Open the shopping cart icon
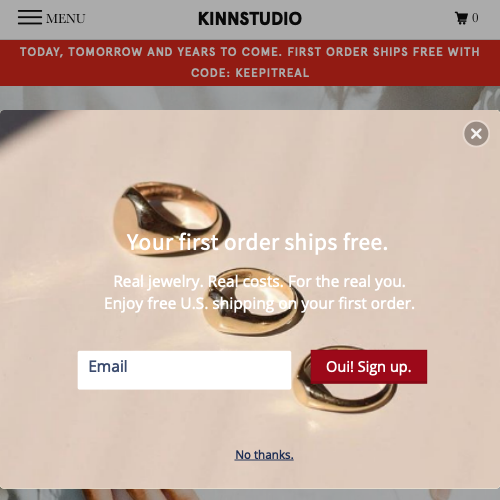500x500 pixels. [x=461, y=18]
